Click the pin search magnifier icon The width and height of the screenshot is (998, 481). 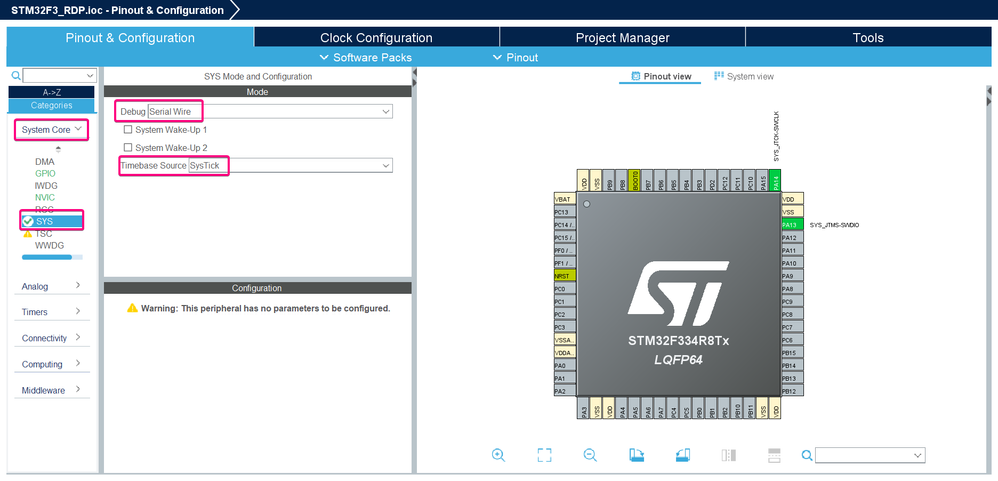click(x=807, y=455)
